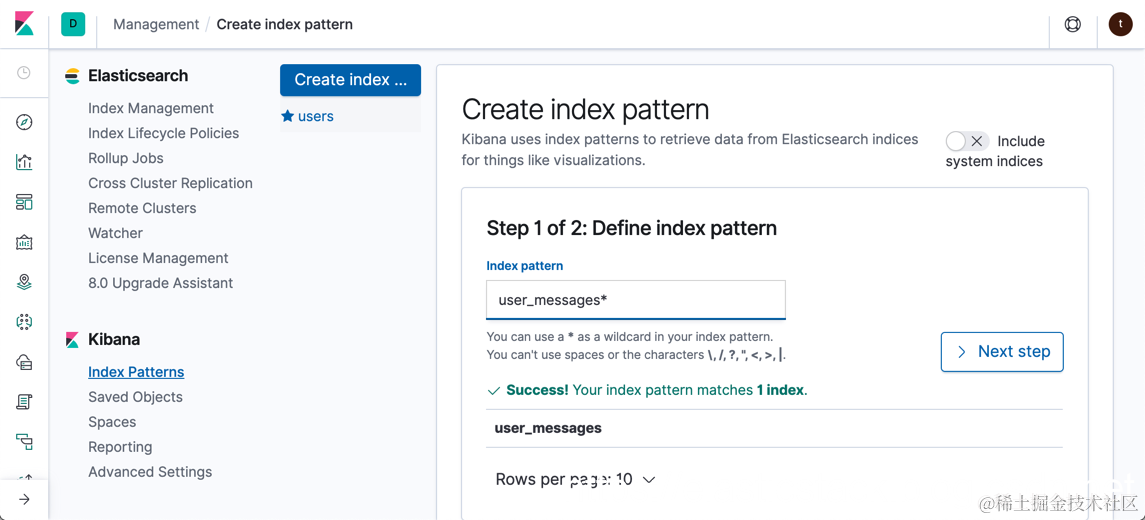Viewport: 1145px width, 520px height.
Task: Open the starred users index pattern
Action: click(315, 116)
